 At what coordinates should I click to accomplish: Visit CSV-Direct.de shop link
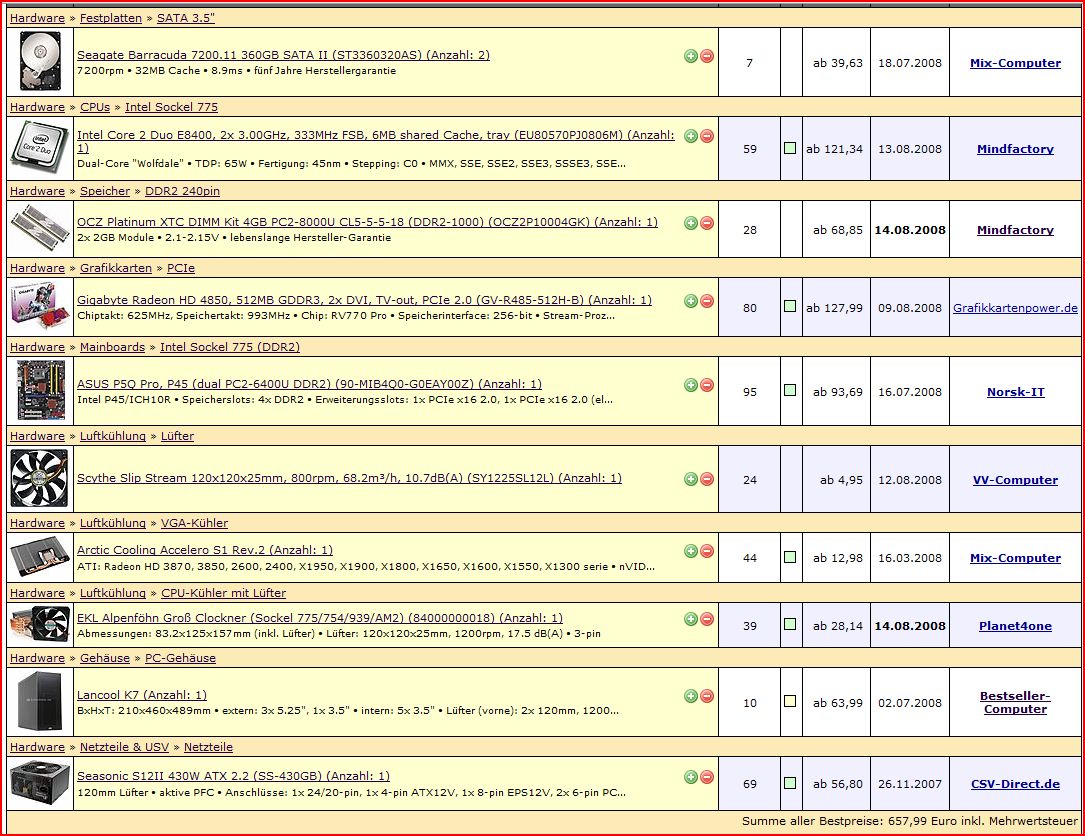tap(1015, 784)
